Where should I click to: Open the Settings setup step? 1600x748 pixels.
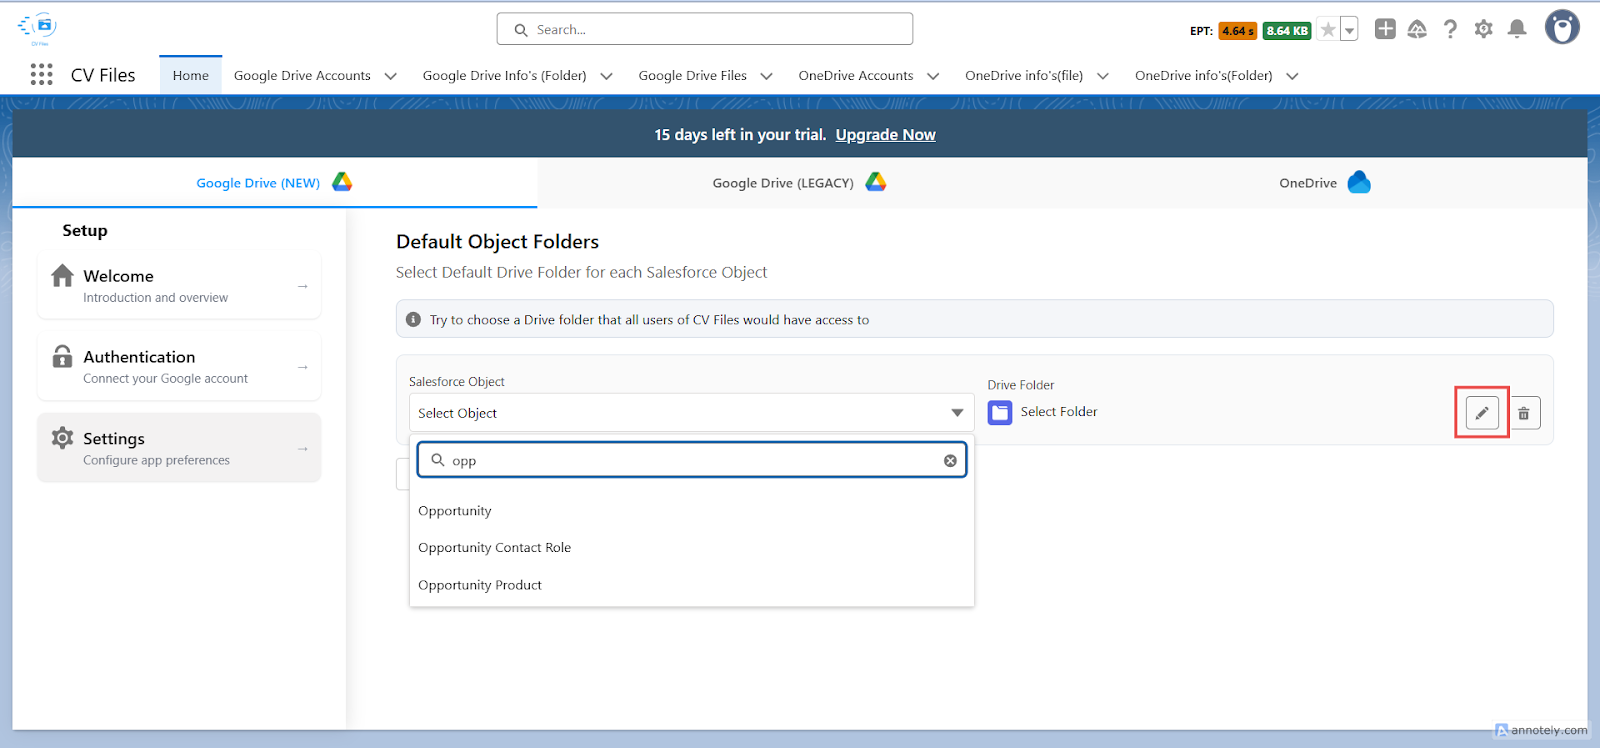(179, 448)
